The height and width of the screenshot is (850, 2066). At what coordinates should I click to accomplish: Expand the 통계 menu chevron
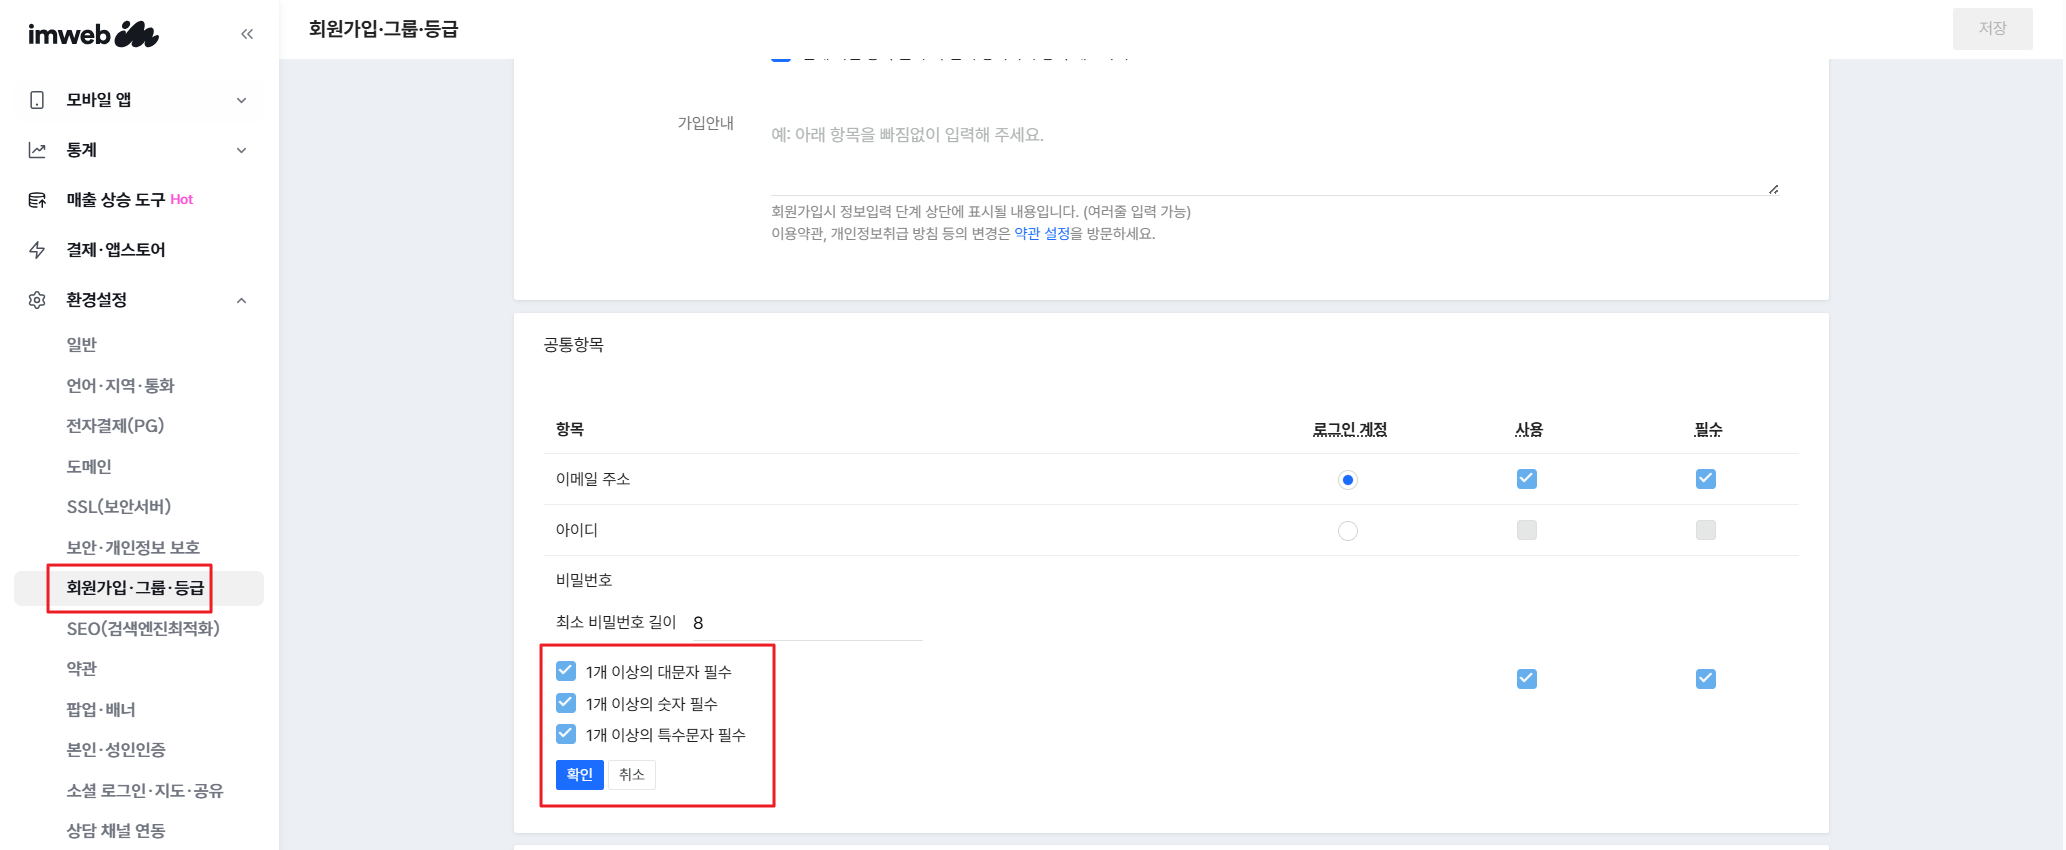click(240, 149)
